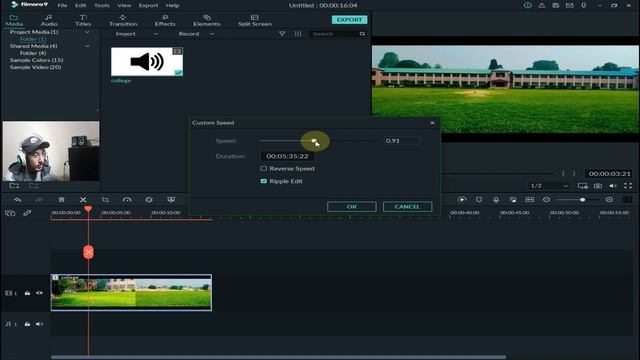640x360 pixels.
Task: Click the Add Marker shield icon
Action: coord(479,200)
